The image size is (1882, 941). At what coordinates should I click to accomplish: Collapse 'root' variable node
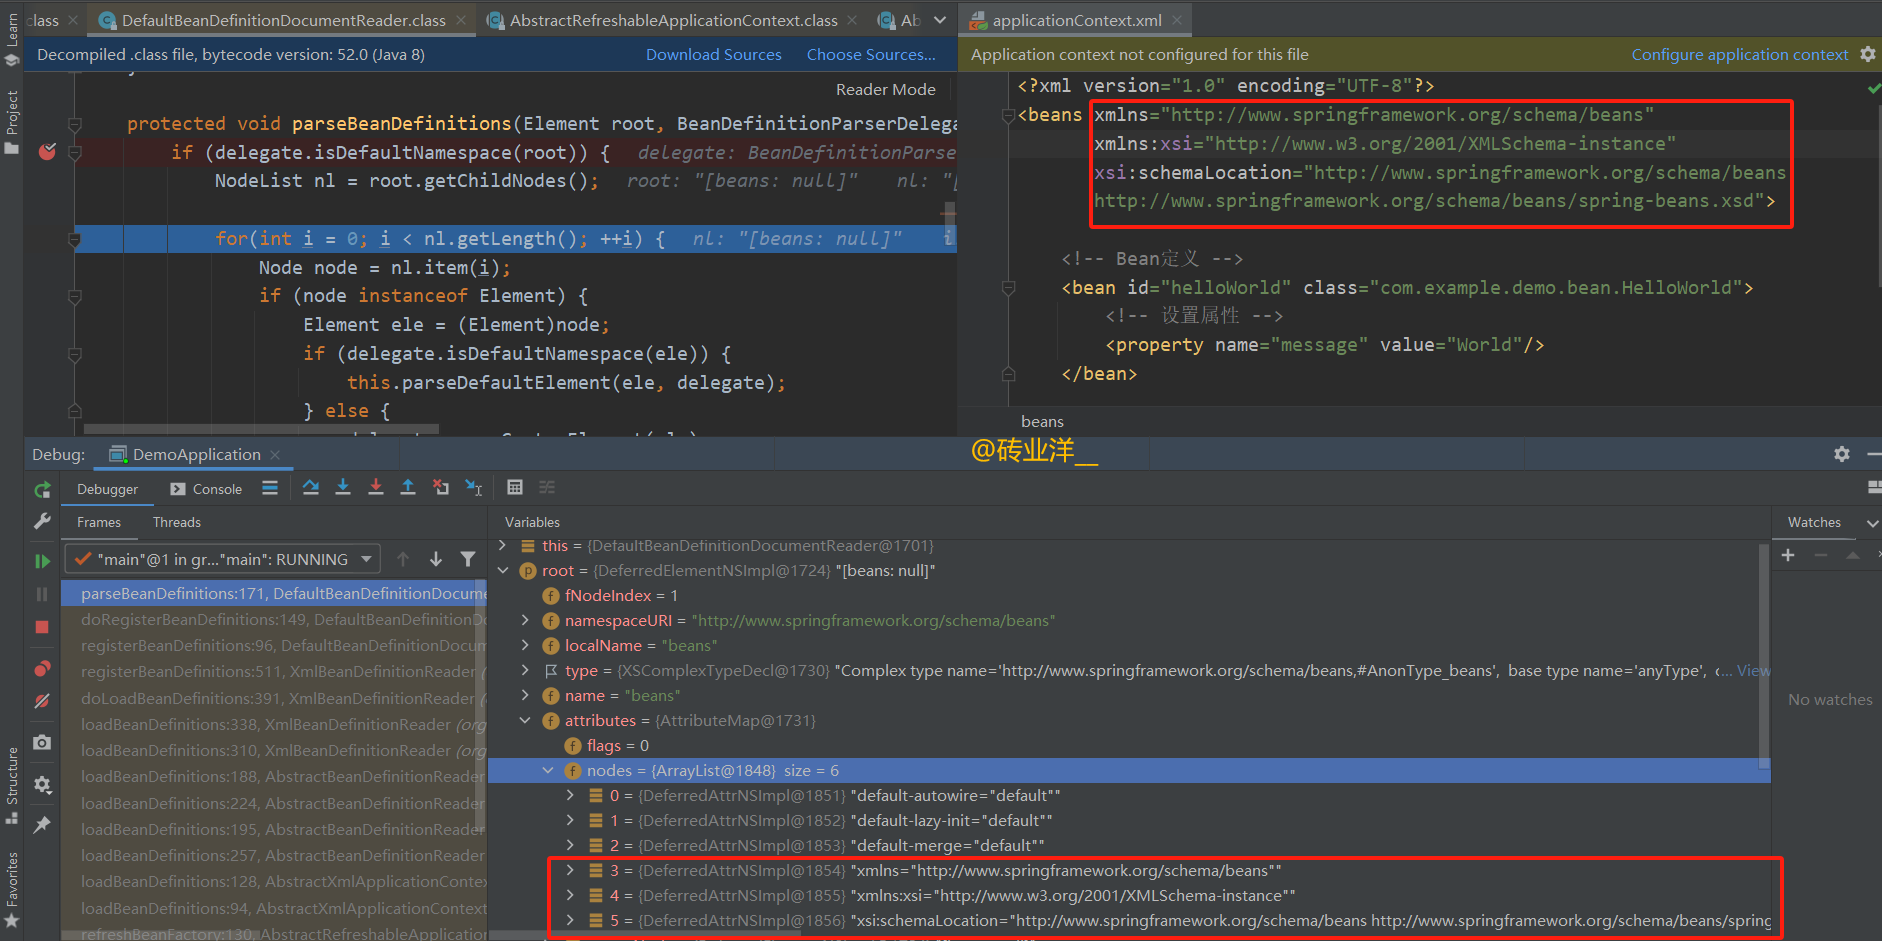click(503, 571)
